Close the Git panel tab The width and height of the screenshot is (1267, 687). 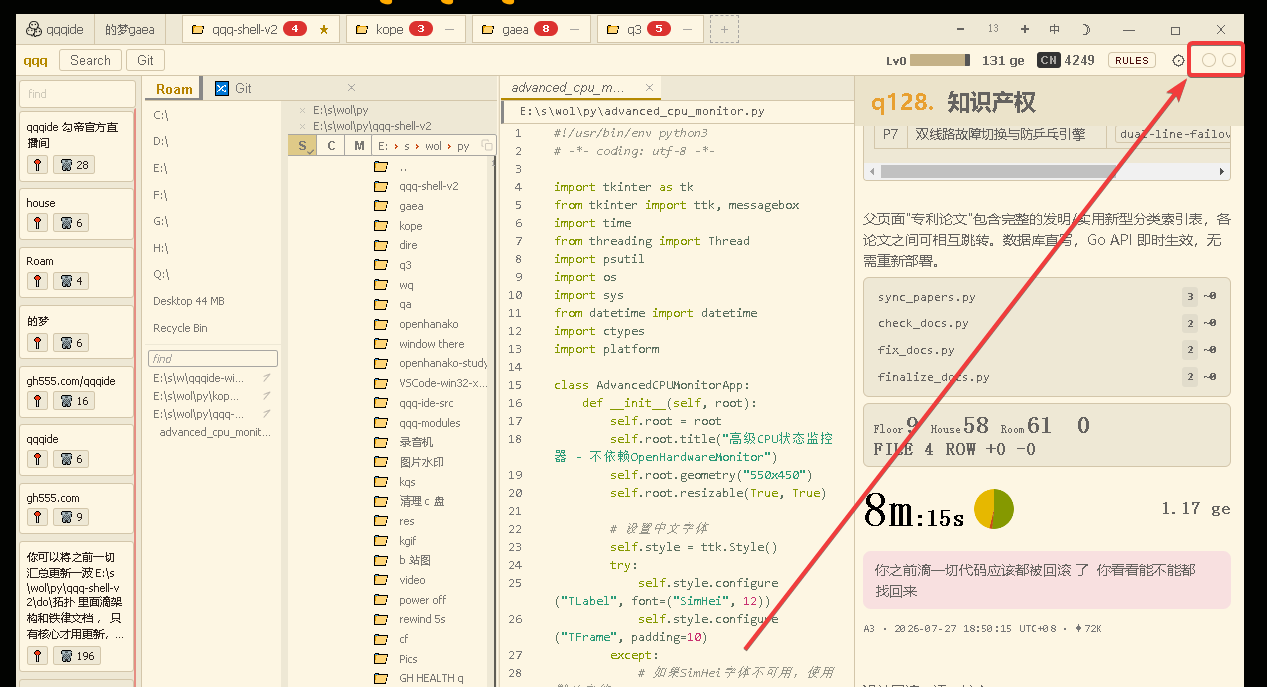tap(351, 88)
